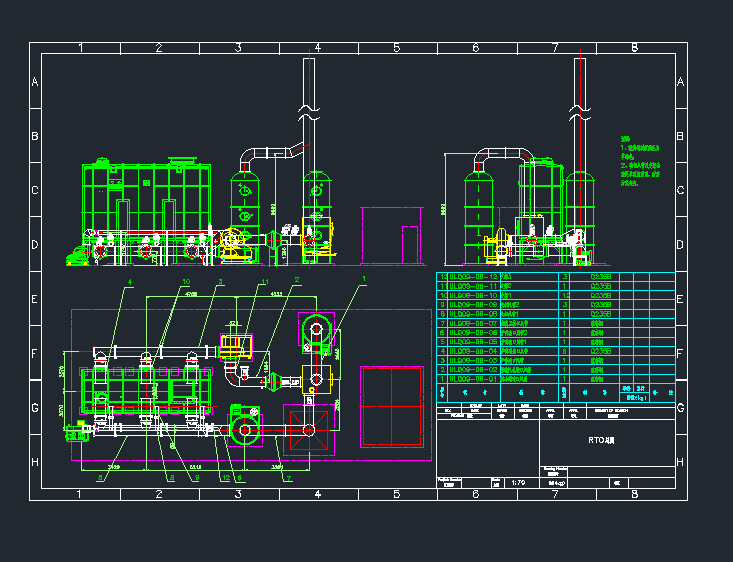Click the red square hopper in plan view
The height and width of the screenshot is (562, 733).
pyautogui.click(x=311, y=429)
